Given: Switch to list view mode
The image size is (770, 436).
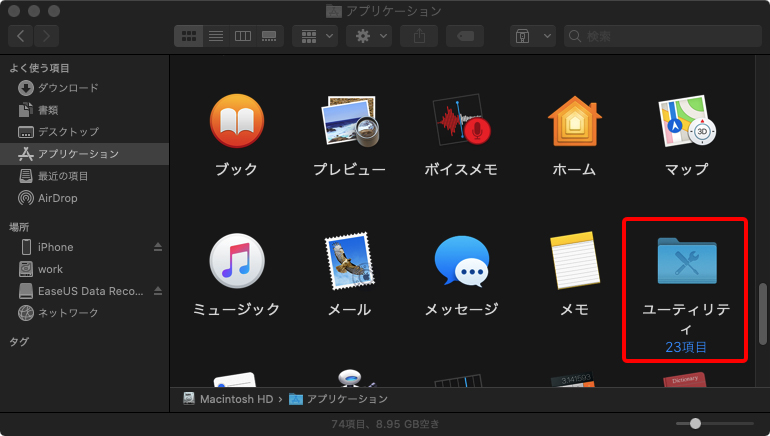Looking at the screenshot, I should coord(215,36).
